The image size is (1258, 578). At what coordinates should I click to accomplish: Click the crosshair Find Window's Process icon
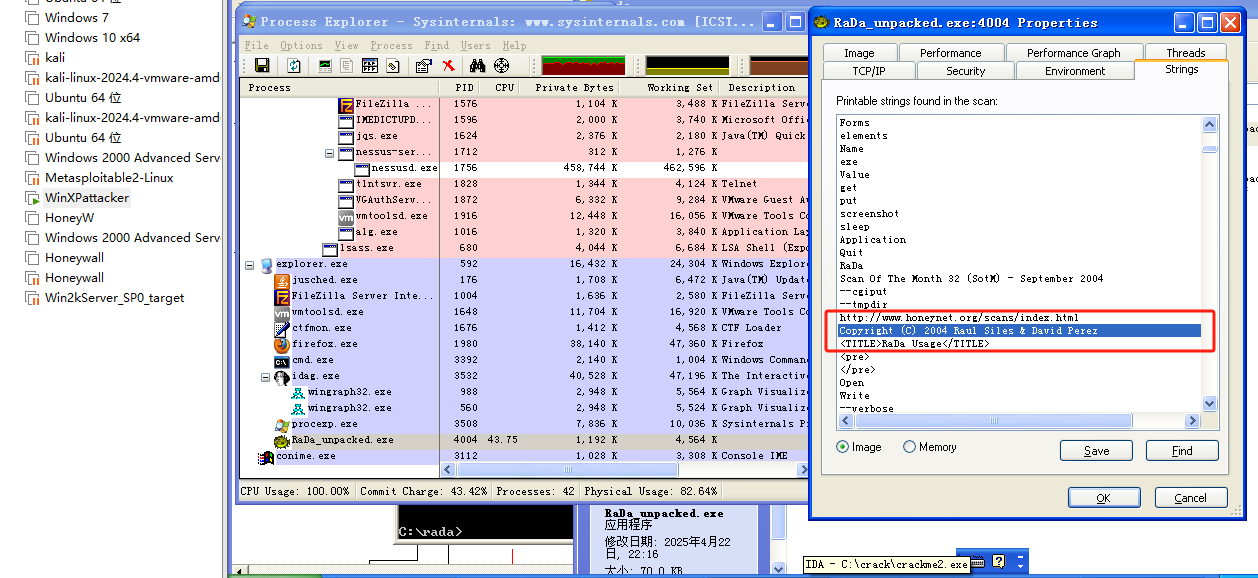[x=502, y=65]
